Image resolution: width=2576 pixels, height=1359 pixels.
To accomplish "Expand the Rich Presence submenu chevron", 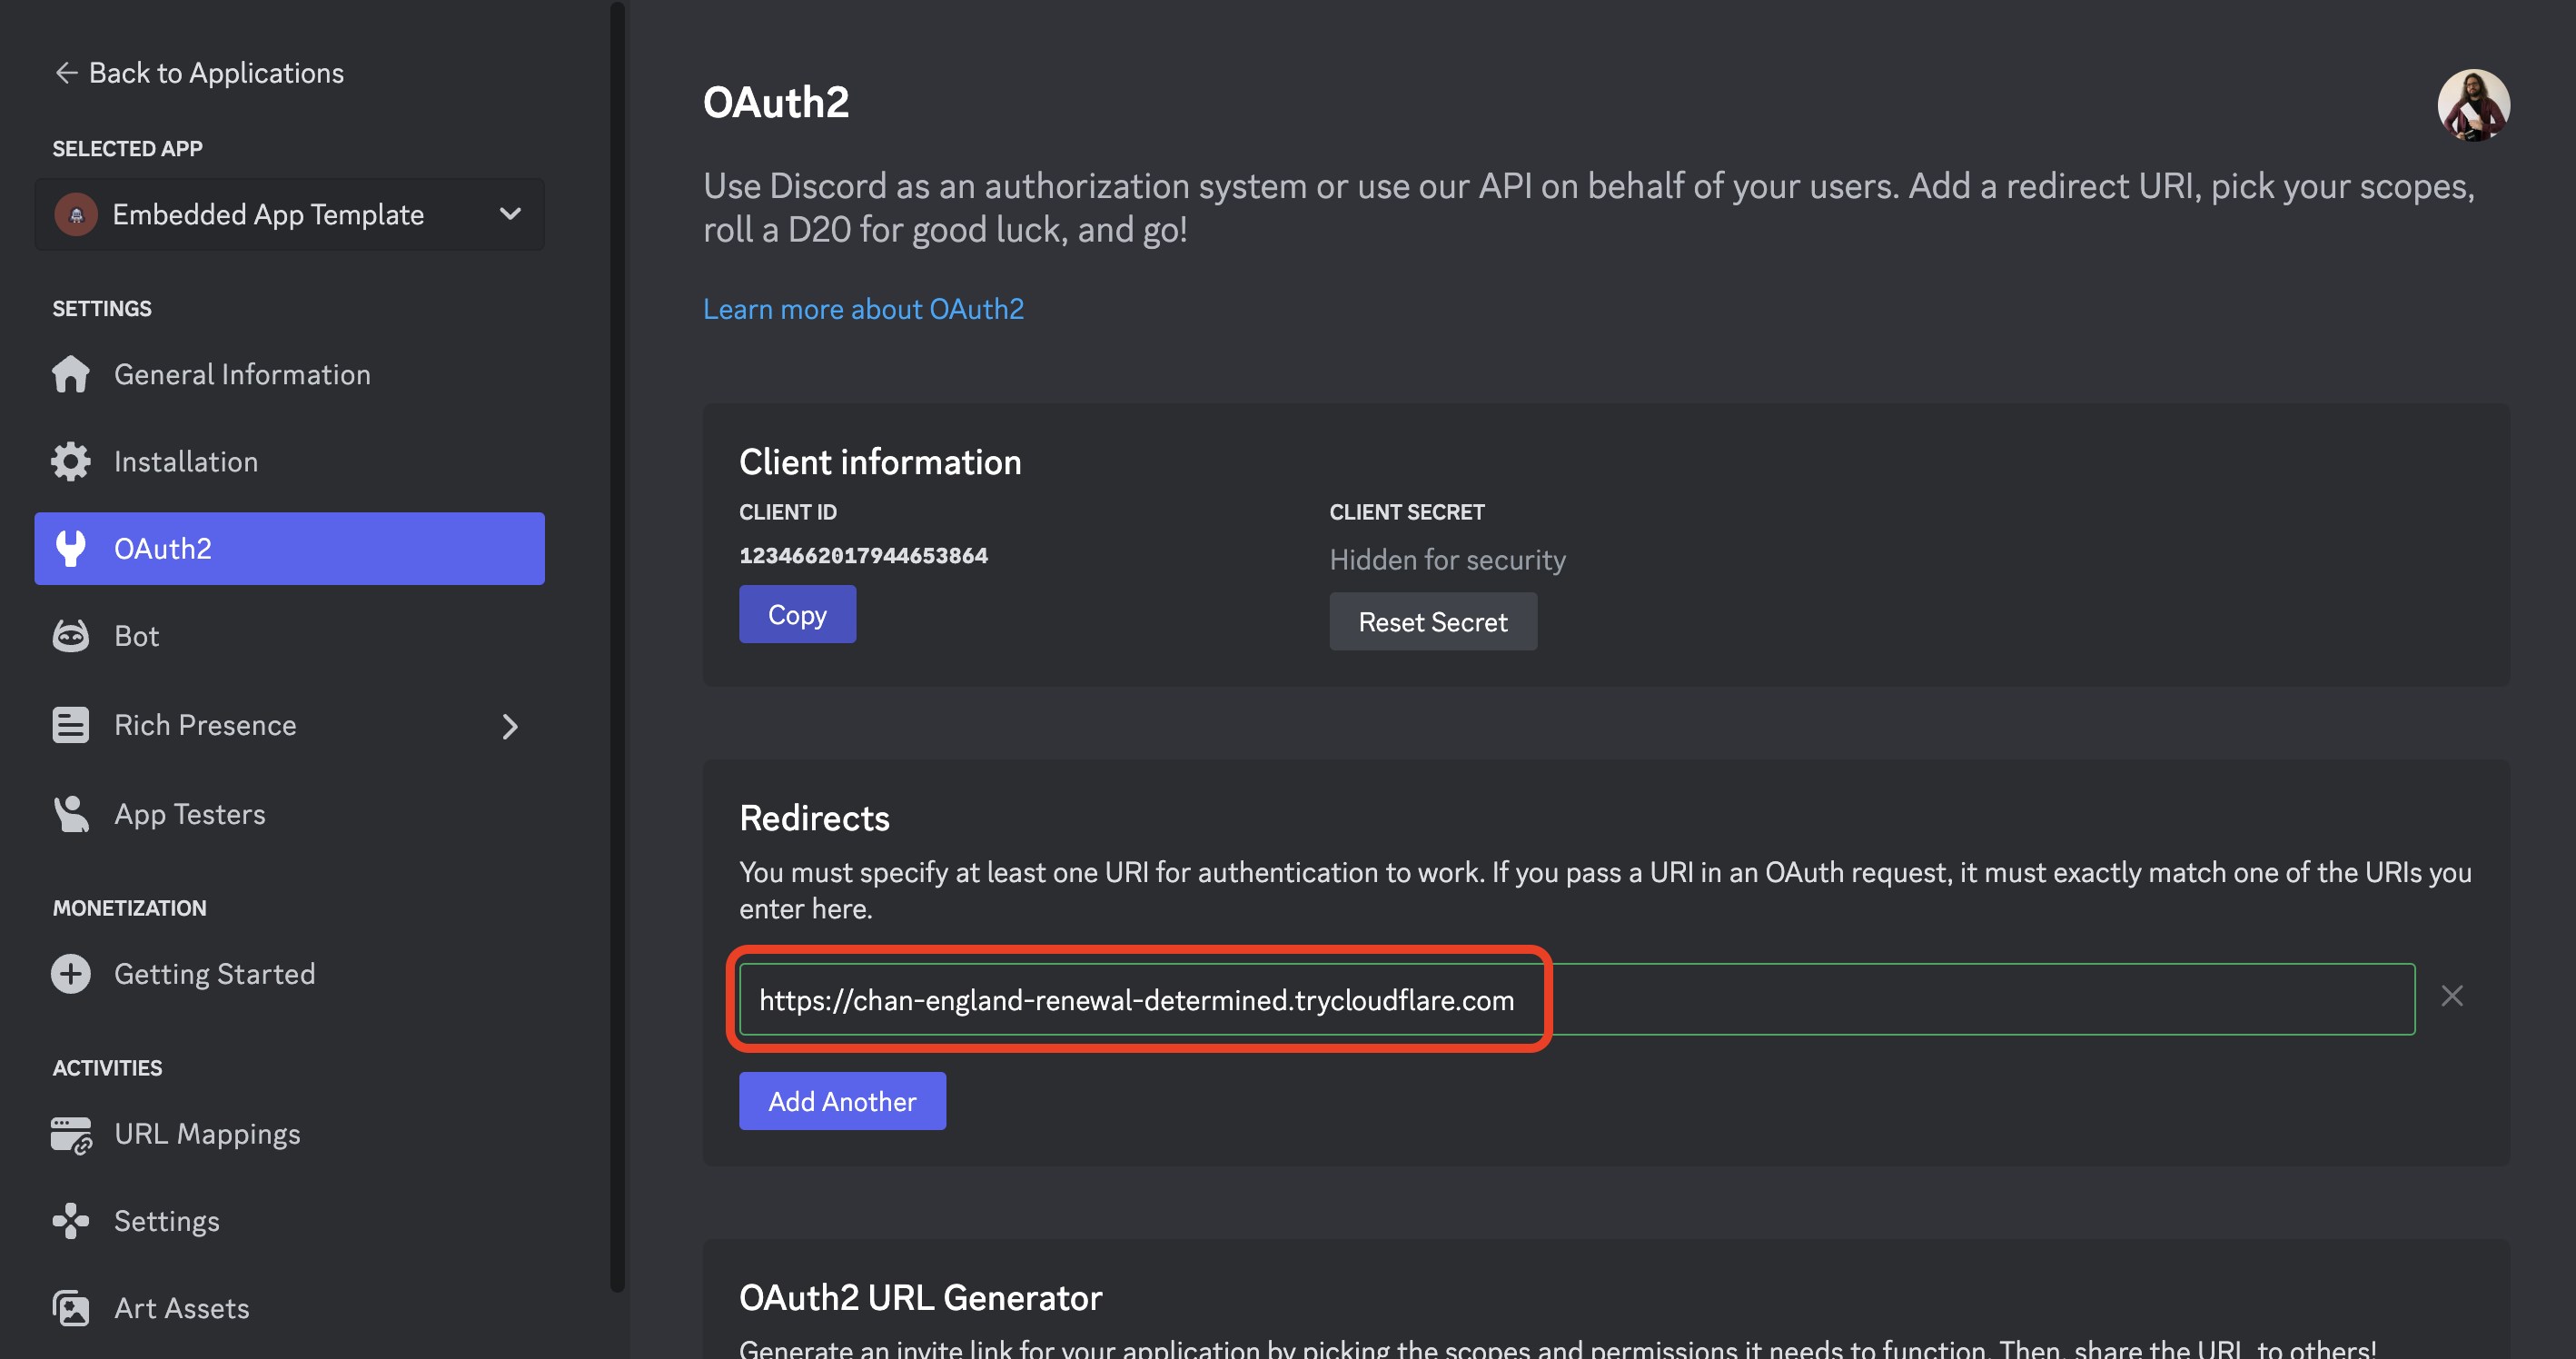I will [x=510, y=726].
